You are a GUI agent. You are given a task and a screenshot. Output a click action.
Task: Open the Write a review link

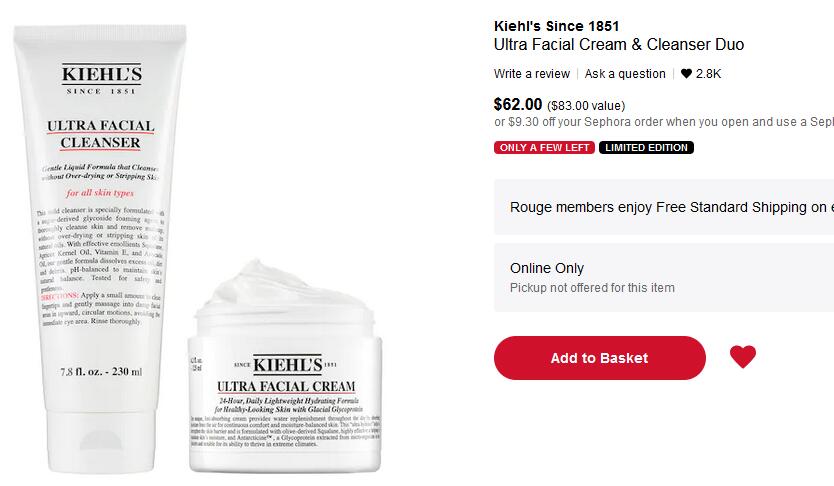point(531,74)
